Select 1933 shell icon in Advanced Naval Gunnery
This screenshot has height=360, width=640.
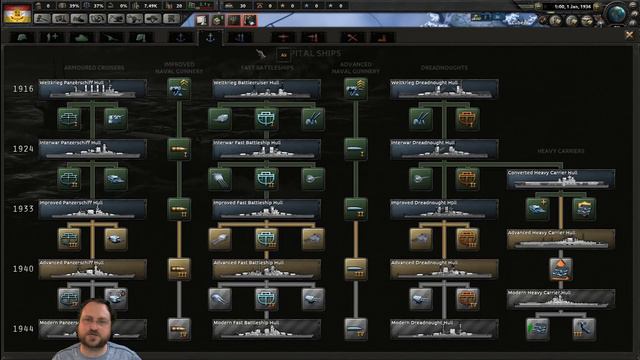pyautogui.click(x=356, y=209)
